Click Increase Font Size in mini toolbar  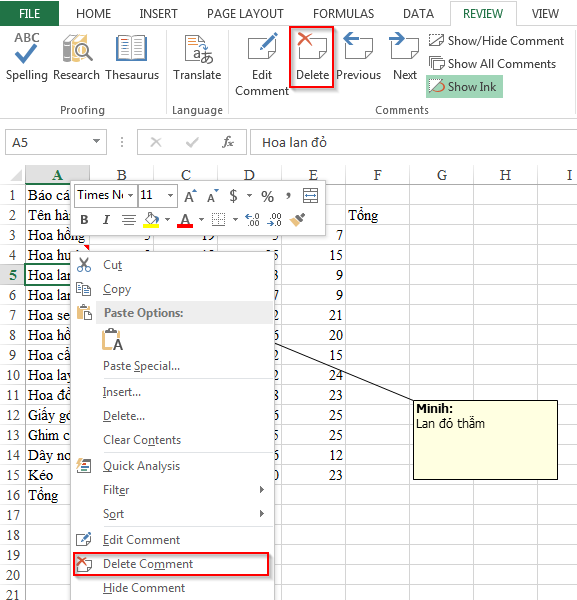(190, 196)
